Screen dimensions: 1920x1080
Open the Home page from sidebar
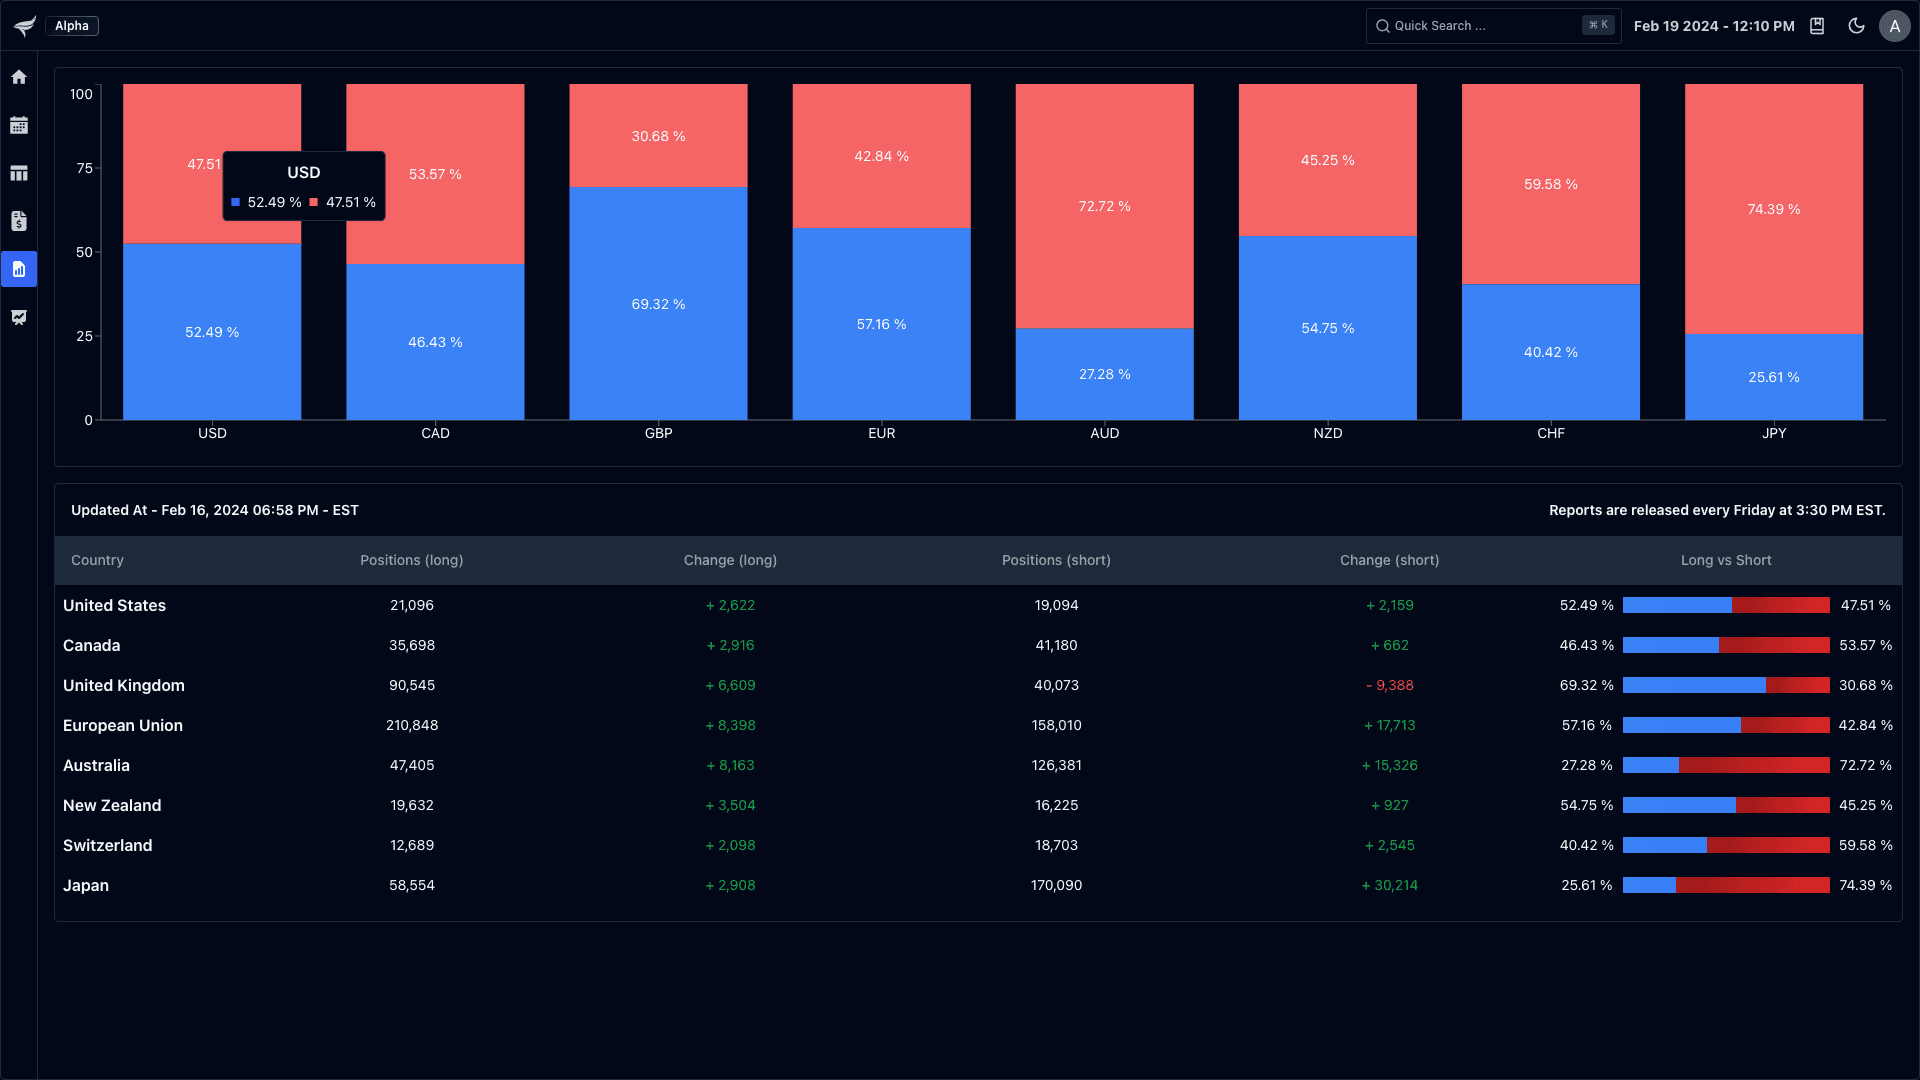tap(19, 77)
